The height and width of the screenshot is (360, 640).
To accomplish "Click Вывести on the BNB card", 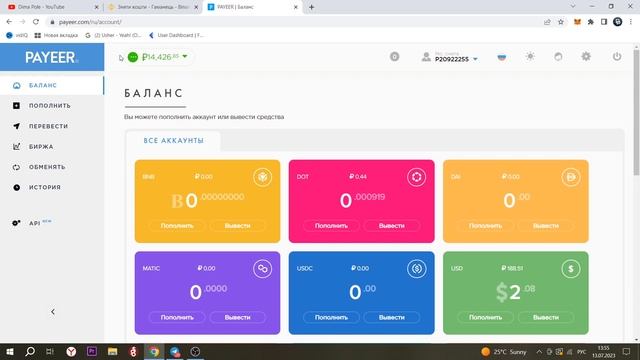I will [x=238, y=226].
